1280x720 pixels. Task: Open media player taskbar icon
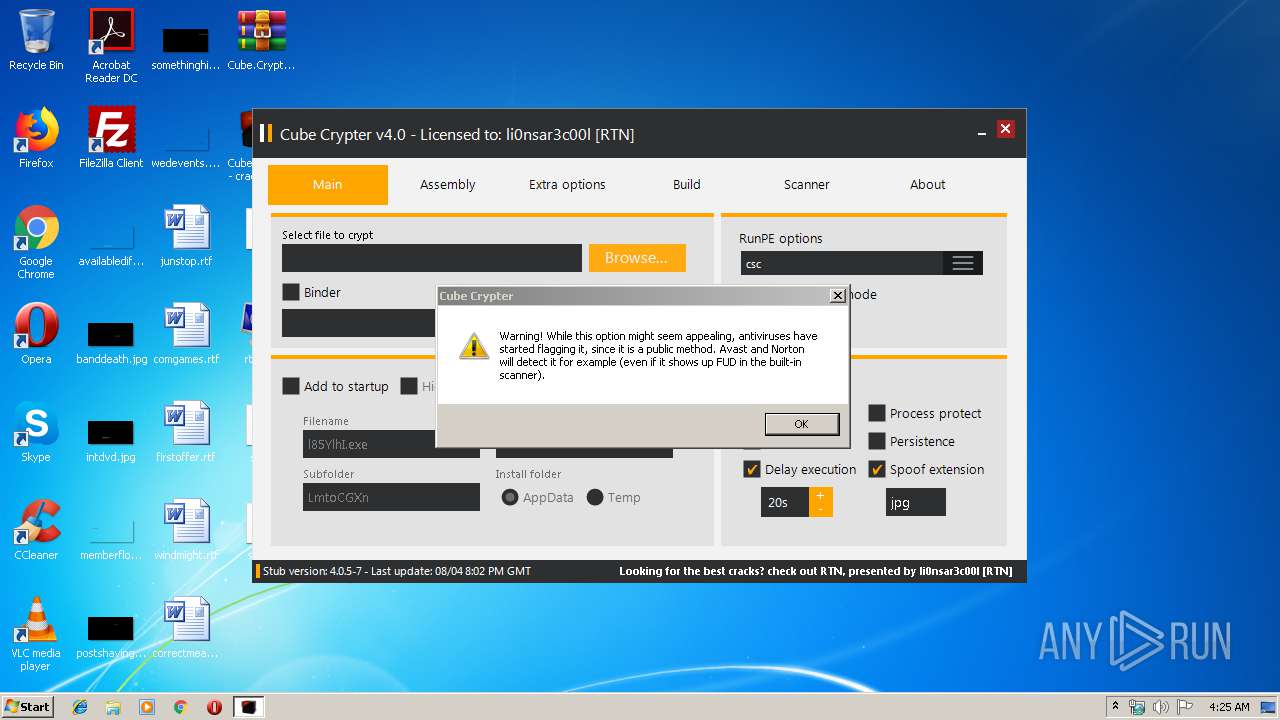147,707
